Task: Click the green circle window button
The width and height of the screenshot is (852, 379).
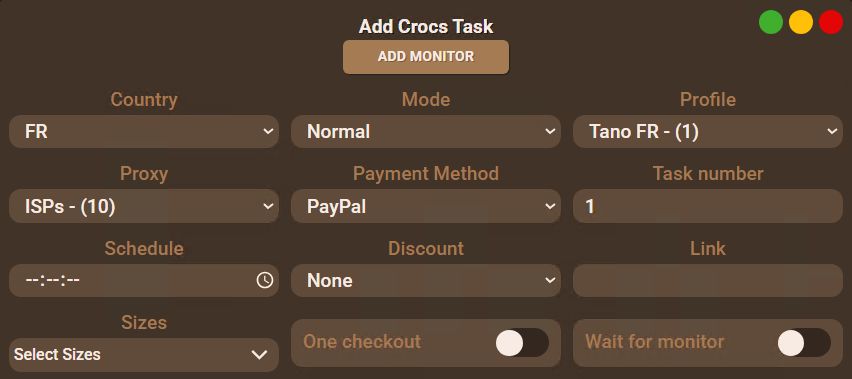Action: coord(770,22)
